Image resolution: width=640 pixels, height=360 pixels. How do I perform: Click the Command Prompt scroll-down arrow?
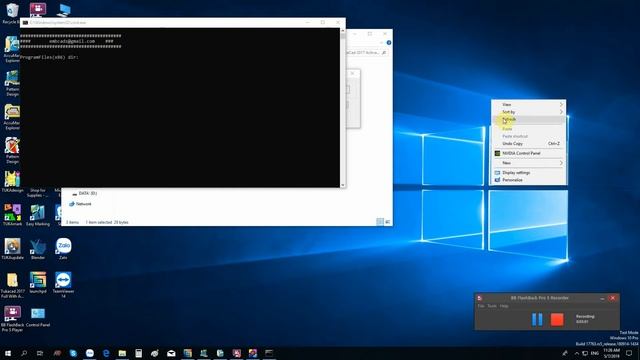tap(342, 185)
